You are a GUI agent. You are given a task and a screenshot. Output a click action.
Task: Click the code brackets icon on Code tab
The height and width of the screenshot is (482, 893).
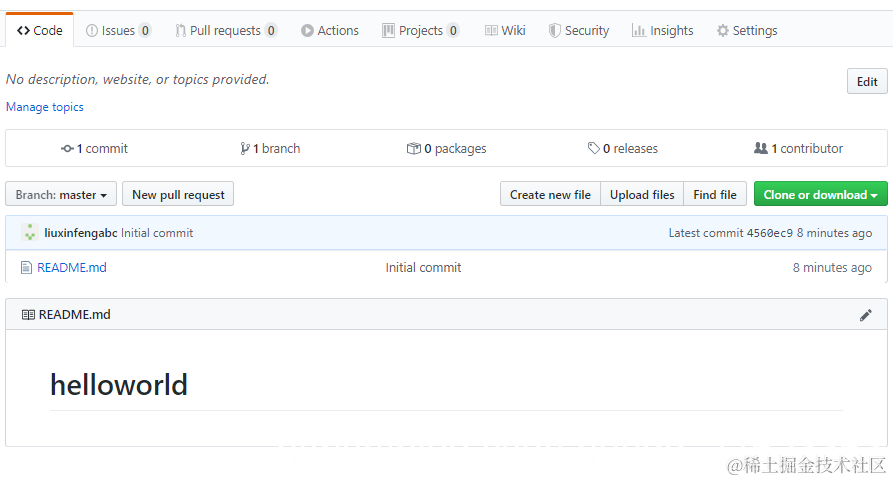coord(23,30)
